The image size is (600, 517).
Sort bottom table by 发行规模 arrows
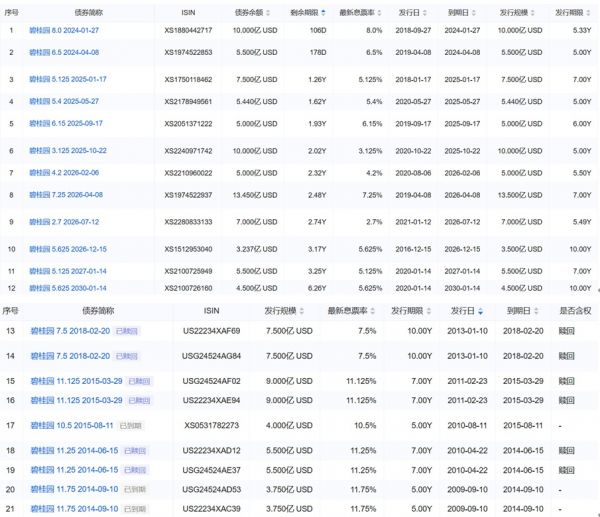click(302, 311)
